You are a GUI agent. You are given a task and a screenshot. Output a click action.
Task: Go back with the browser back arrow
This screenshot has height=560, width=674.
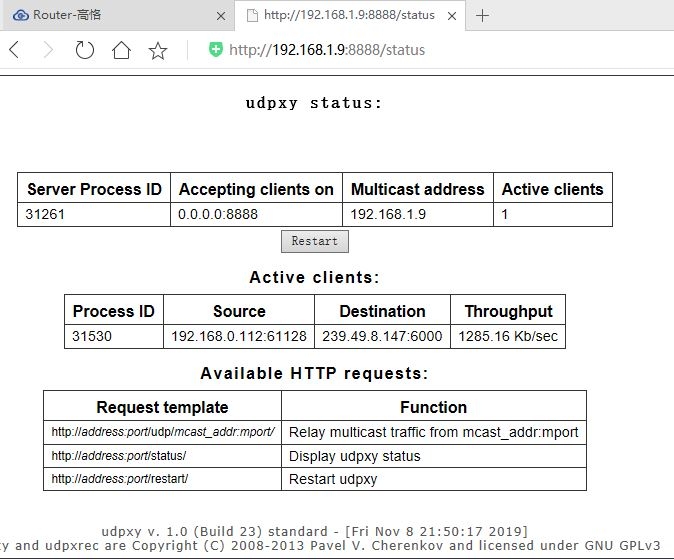coord(14,50)
